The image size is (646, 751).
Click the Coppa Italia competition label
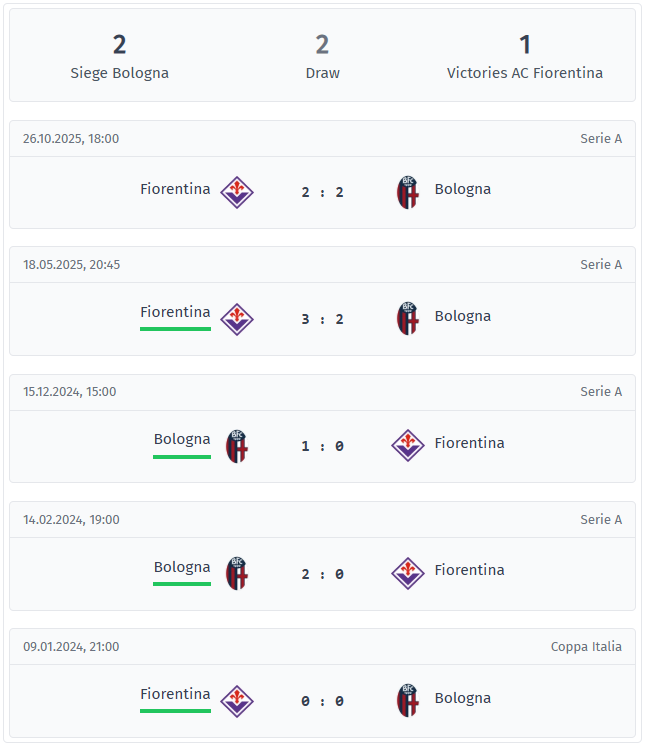coord(586,646)
